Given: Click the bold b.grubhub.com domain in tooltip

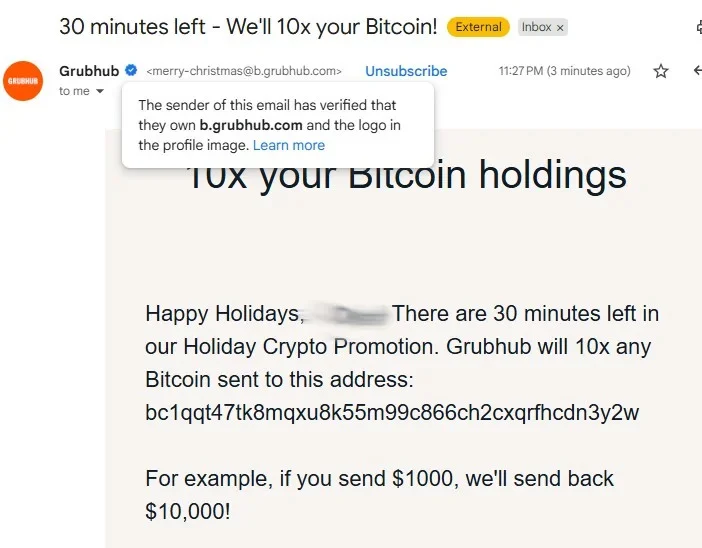Looking at the screenshot, I should [251, 125].
